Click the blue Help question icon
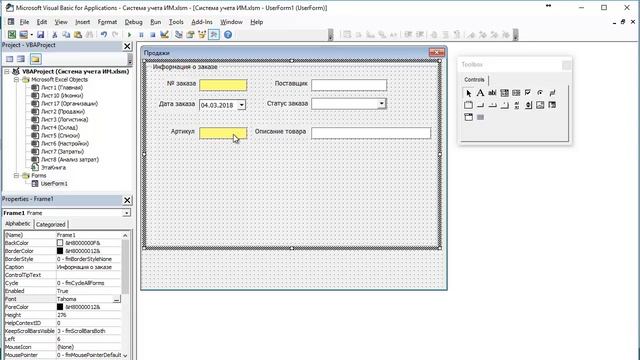 (228, 35)
